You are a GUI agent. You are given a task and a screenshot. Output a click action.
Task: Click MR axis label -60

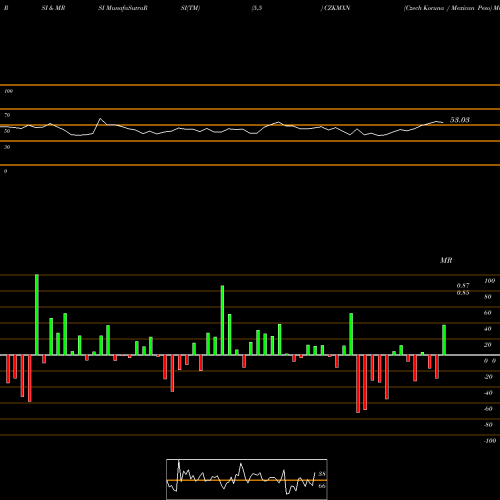(x=488, y=409)
